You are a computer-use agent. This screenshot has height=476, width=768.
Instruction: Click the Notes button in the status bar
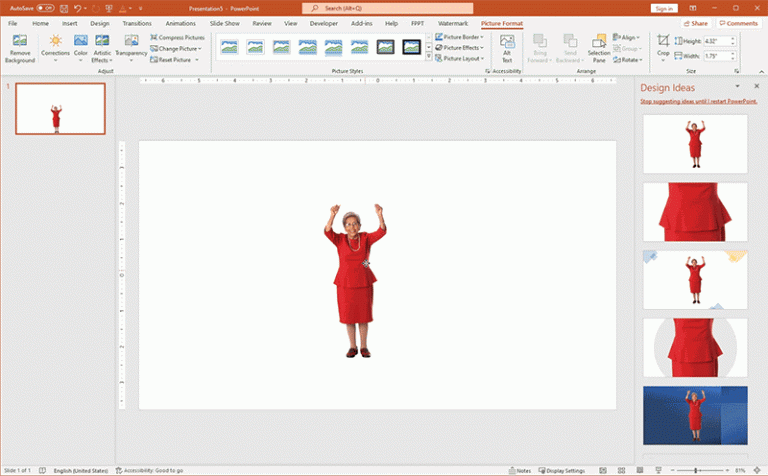pyautogui.click(x=520, y=471)
